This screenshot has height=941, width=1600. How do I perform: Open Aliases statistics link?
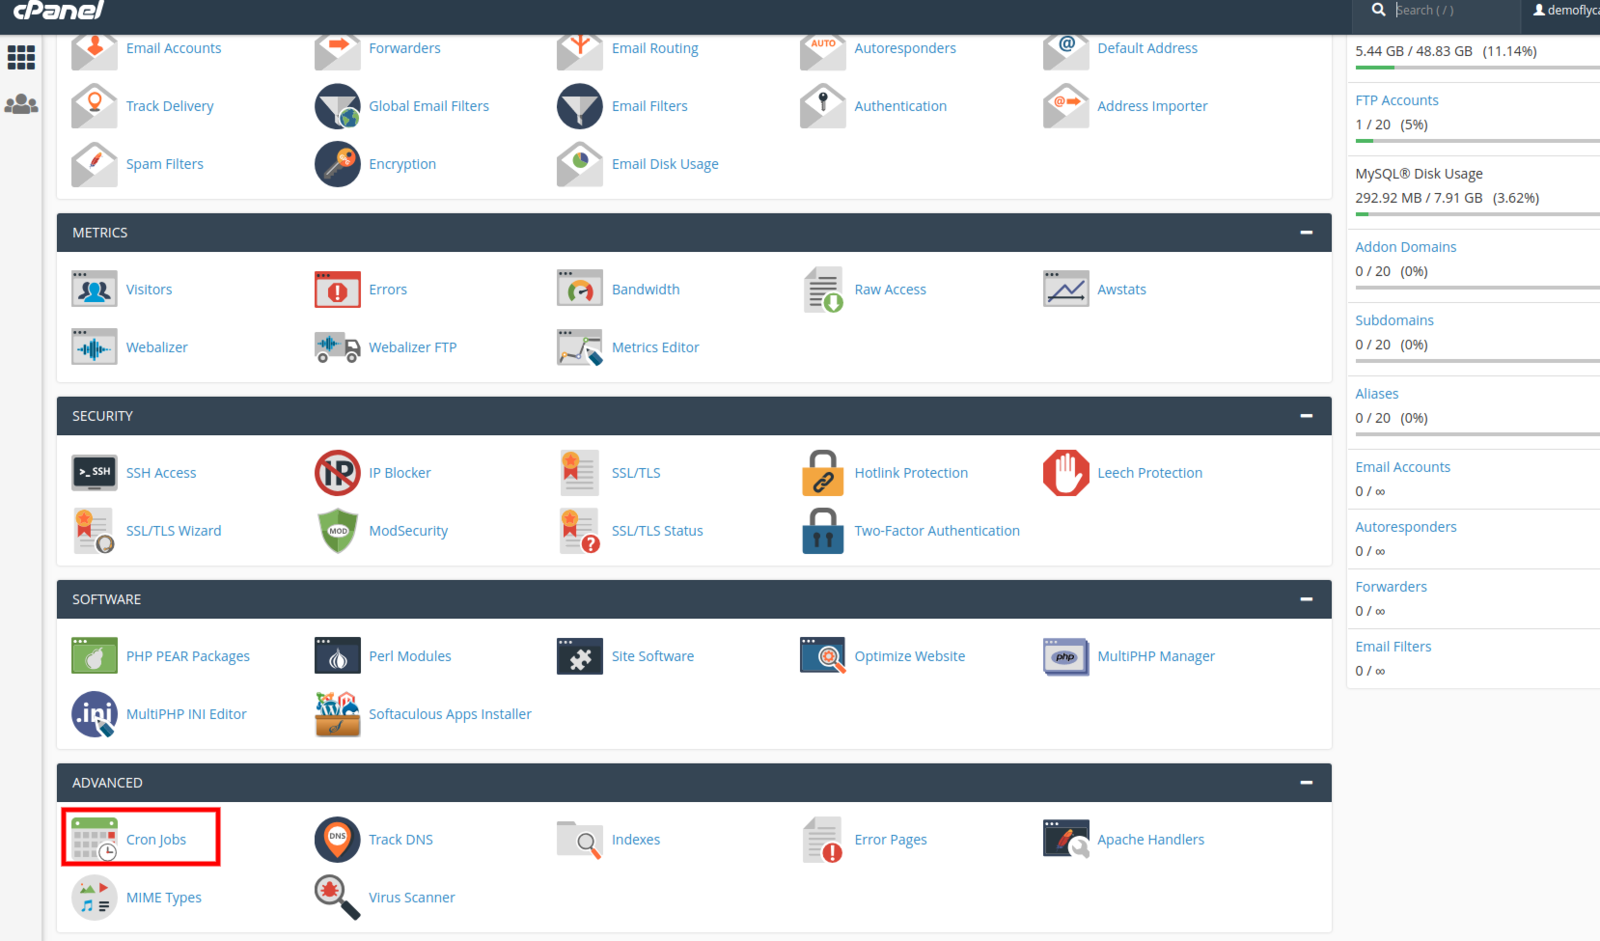click(1377, 394)
